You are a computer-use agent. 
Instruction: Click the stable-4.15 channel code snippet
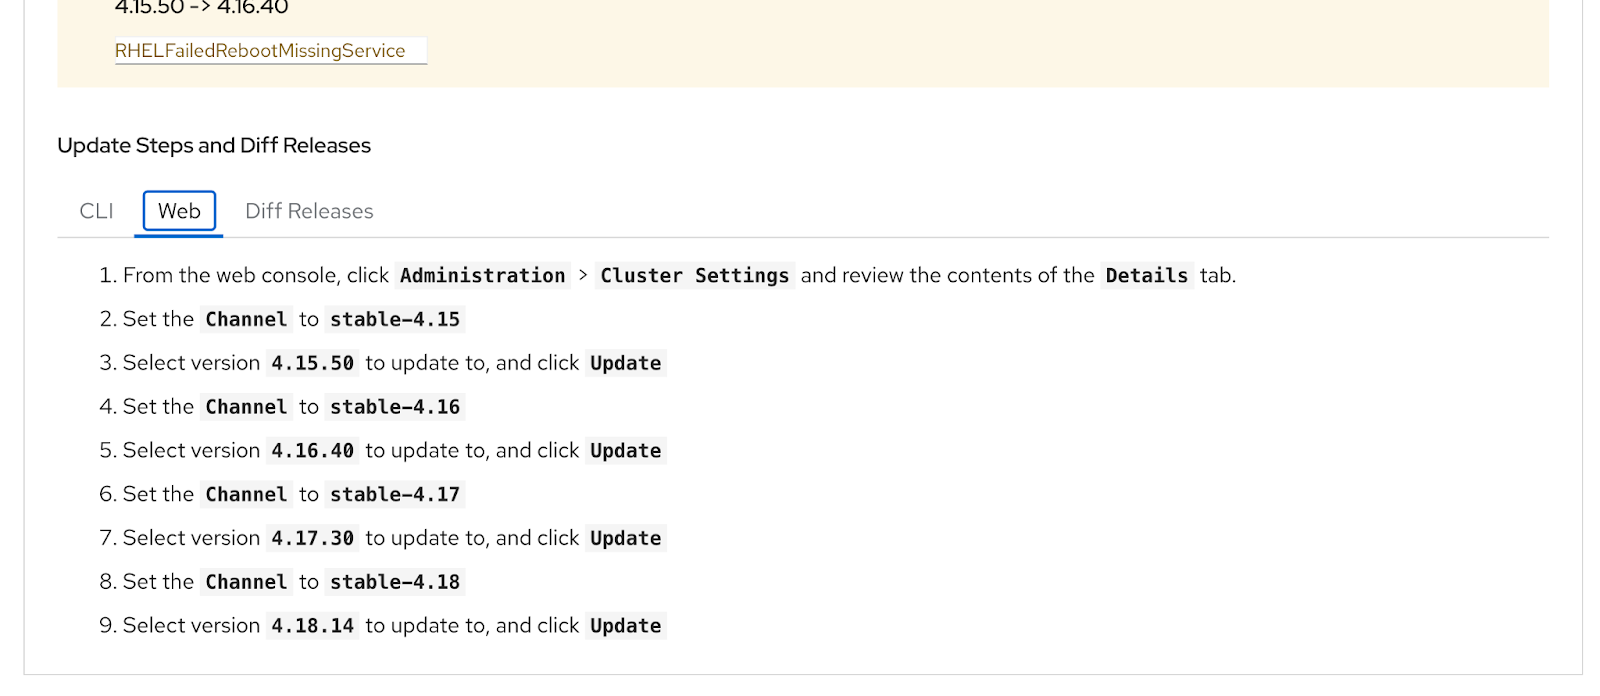pyautogui.click(x=394, y=319)
